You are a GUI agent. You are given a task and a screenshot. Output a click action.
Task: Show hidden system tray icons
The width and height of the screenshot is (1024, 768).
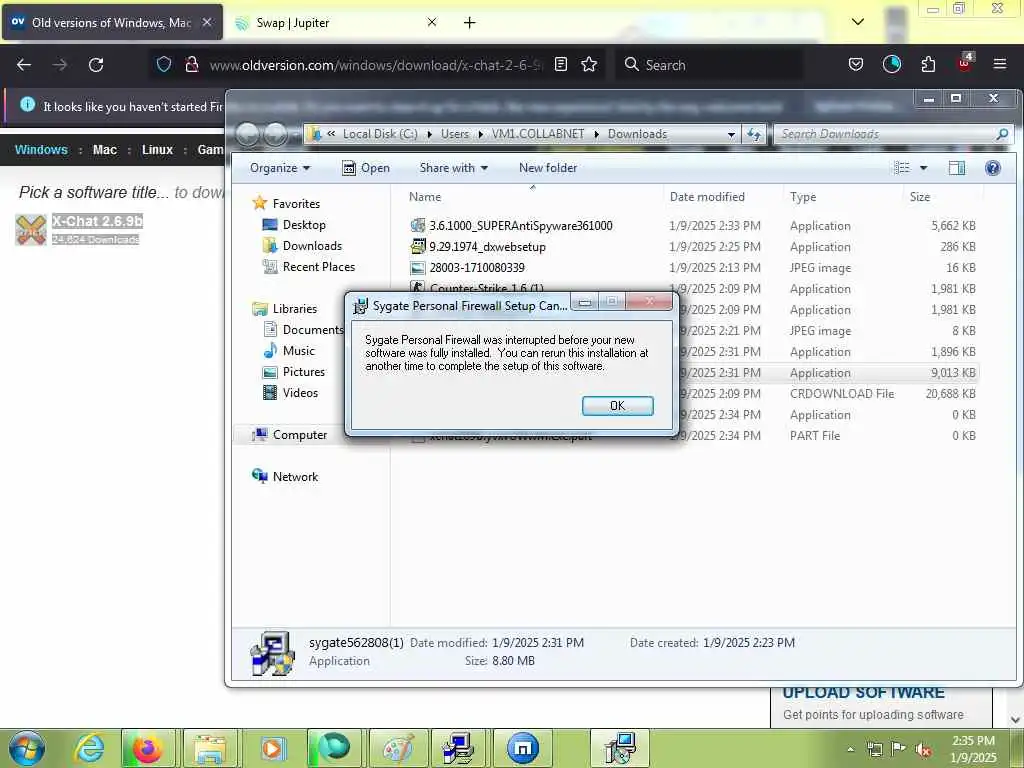tap(850, 750)
